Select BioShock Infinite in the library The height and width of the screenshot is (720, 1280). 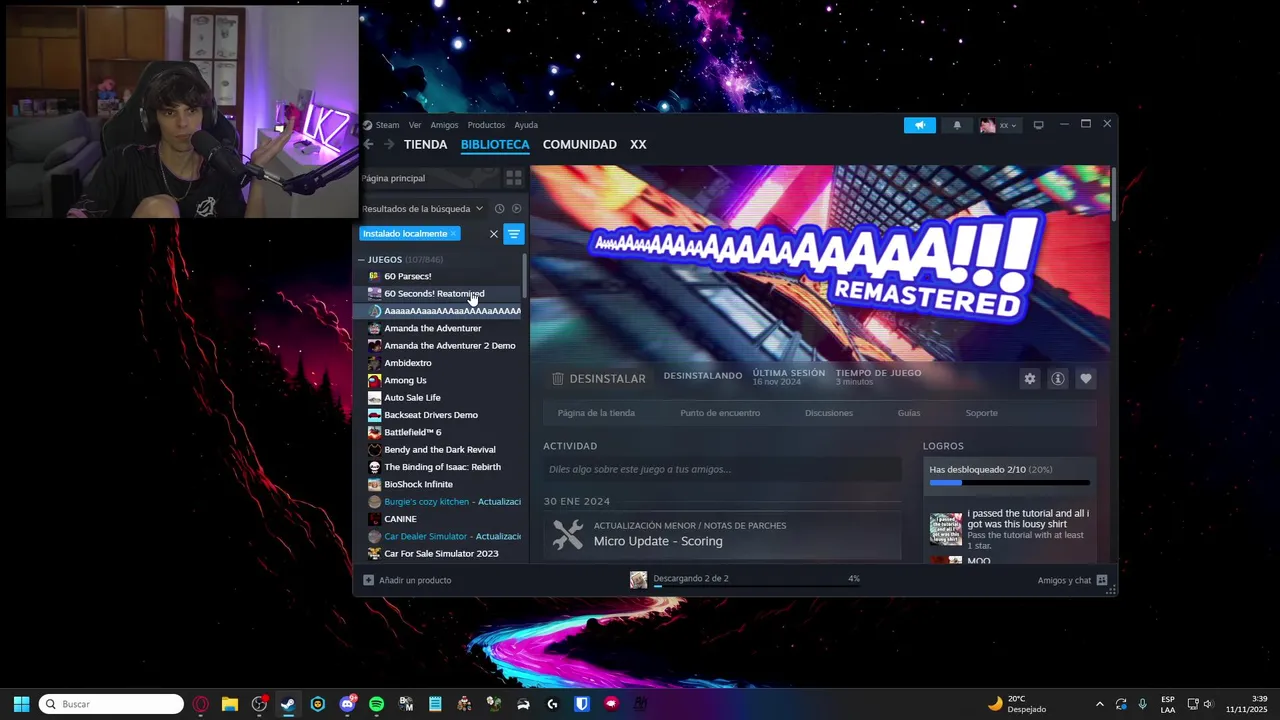pyautogui.click(x=418, y=484)
